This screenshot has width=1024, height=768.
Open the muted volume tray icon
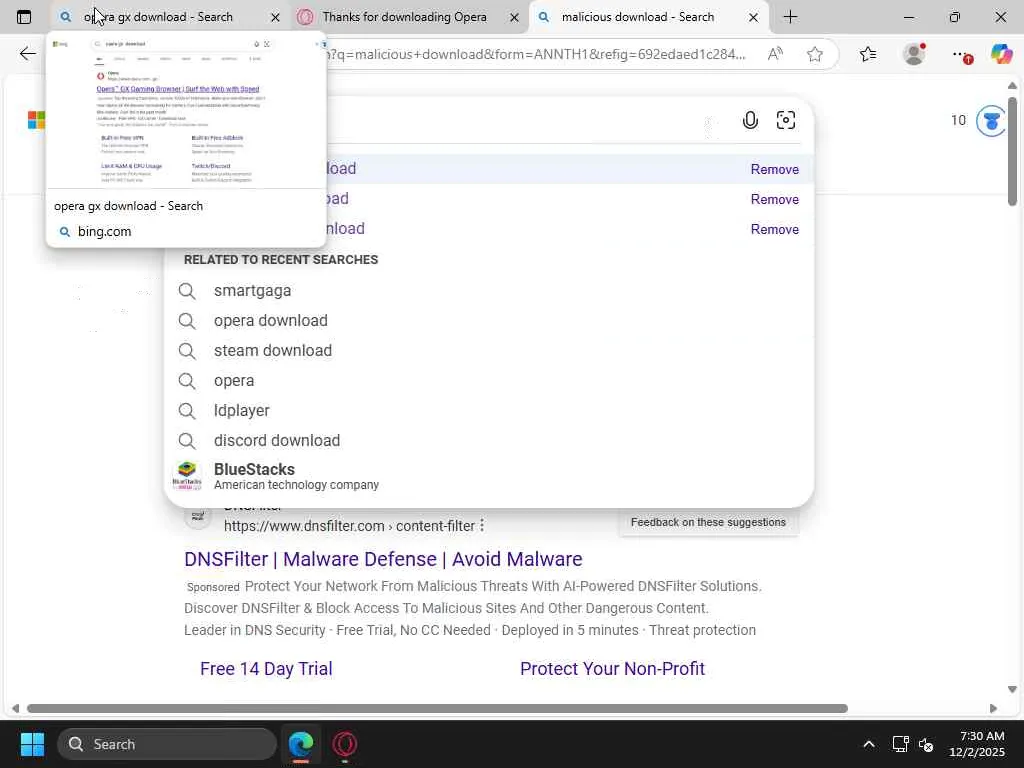coord(926,744)
